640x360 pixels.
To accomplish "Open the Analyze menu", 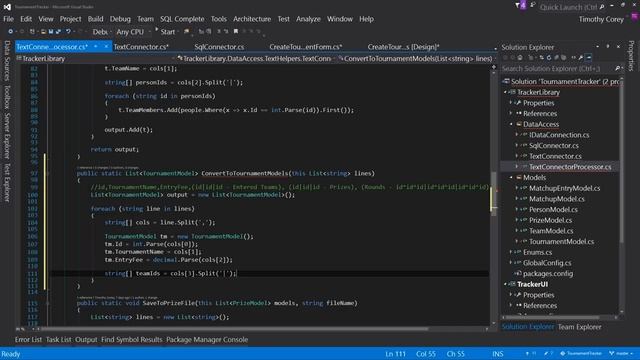I will coord(308,19).
